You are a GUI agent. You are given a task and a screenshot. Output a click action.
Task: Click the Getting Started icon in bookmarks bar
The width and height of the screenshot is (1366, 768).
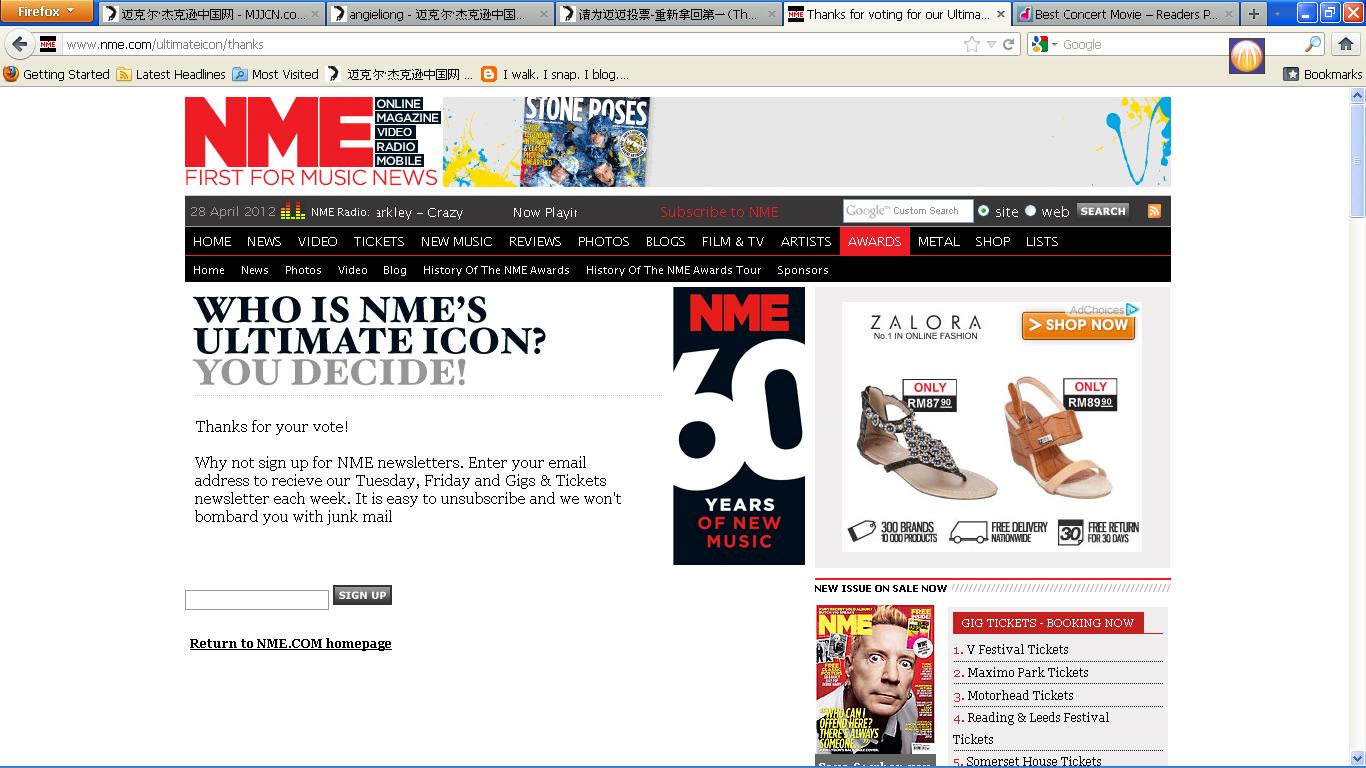(9, 74)
